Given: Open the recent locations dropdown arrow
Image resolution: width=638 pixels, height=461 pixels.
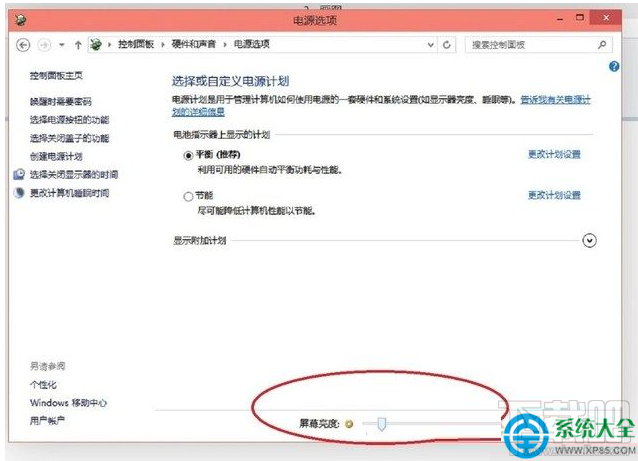Looking at the screenshot, I should [62, 45].
